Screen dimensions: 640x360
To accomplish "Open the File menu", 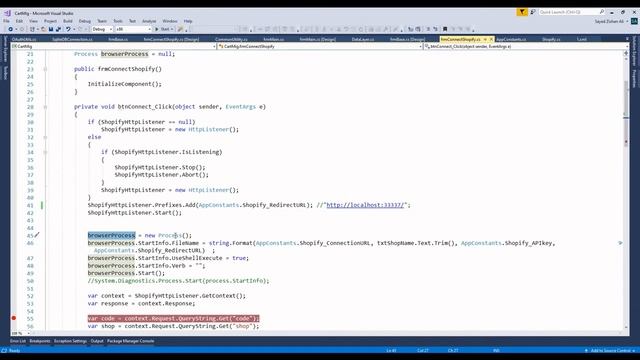I will 7,21.
